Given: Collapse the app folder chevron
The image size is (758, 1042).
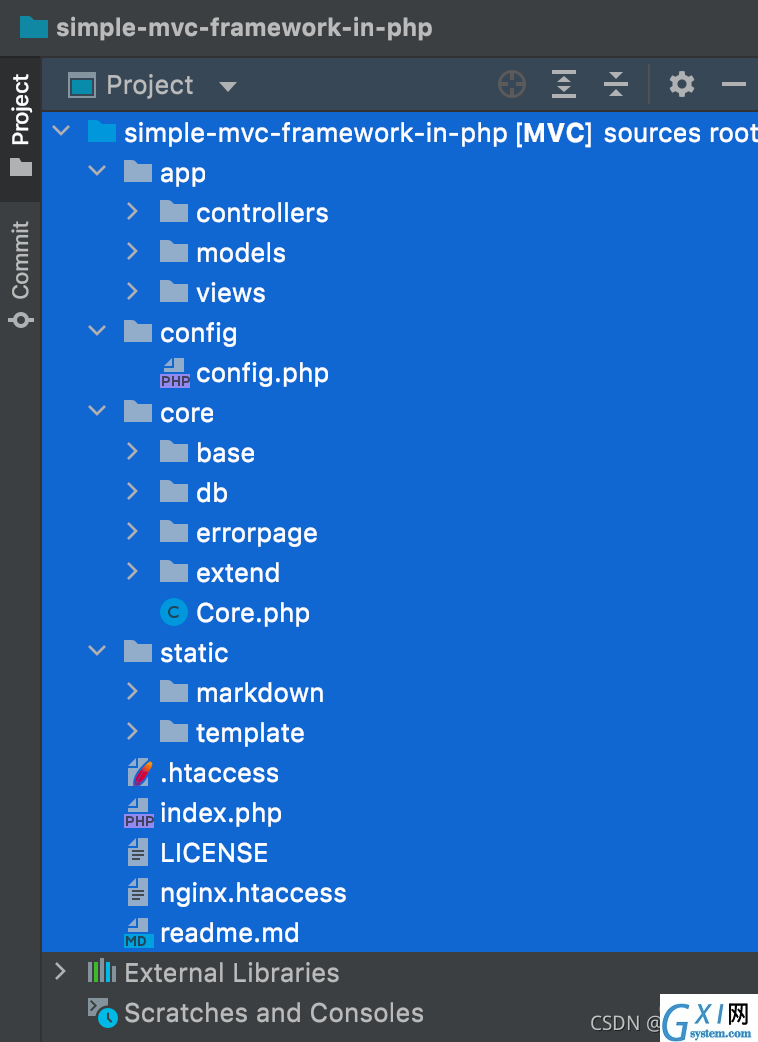Looking at the screenshot, I should 97,171.
